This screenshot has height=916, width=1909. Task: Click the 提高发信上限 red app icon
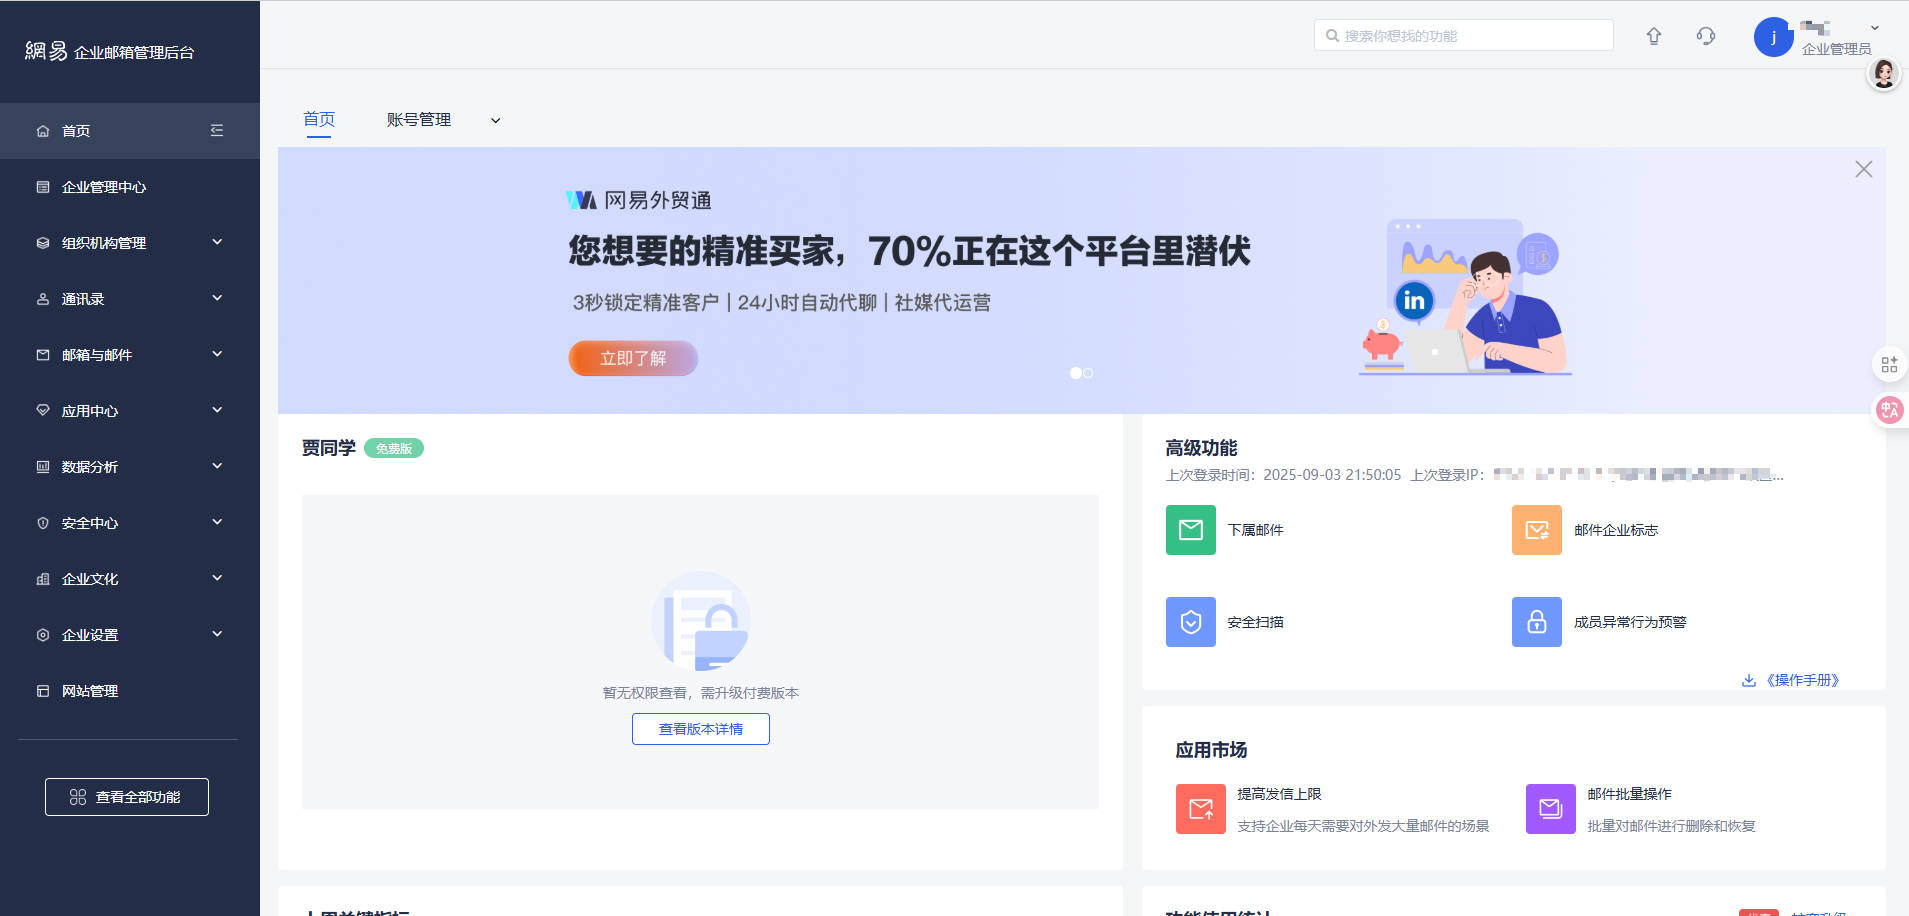tap(1201, 809)
